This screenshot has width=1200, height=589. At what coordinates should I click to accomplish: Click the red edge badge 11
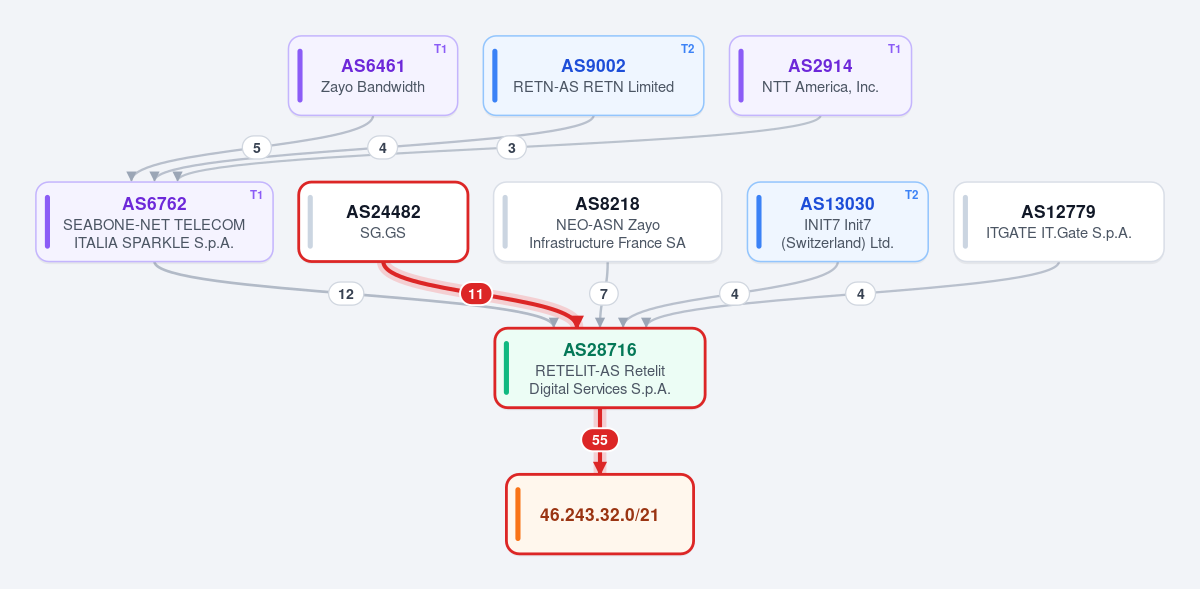click(476, 294)
